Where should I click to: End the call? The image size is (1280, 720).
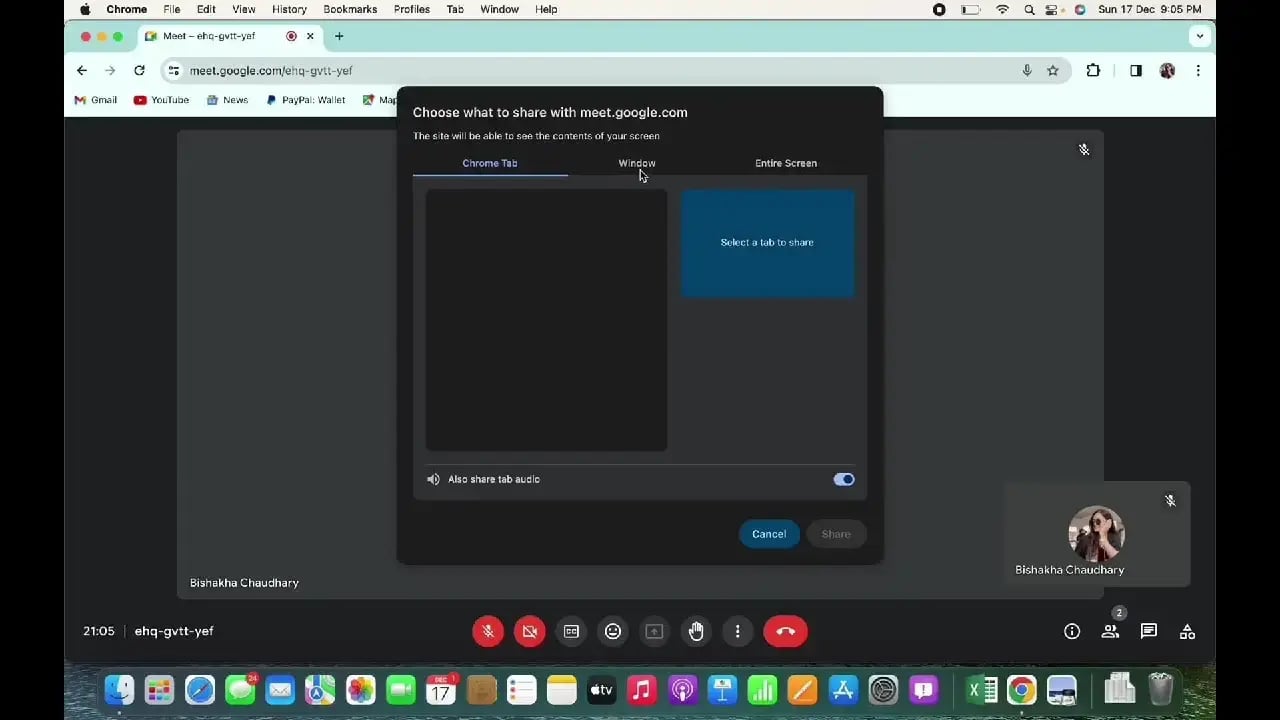[x=785, y=631]
